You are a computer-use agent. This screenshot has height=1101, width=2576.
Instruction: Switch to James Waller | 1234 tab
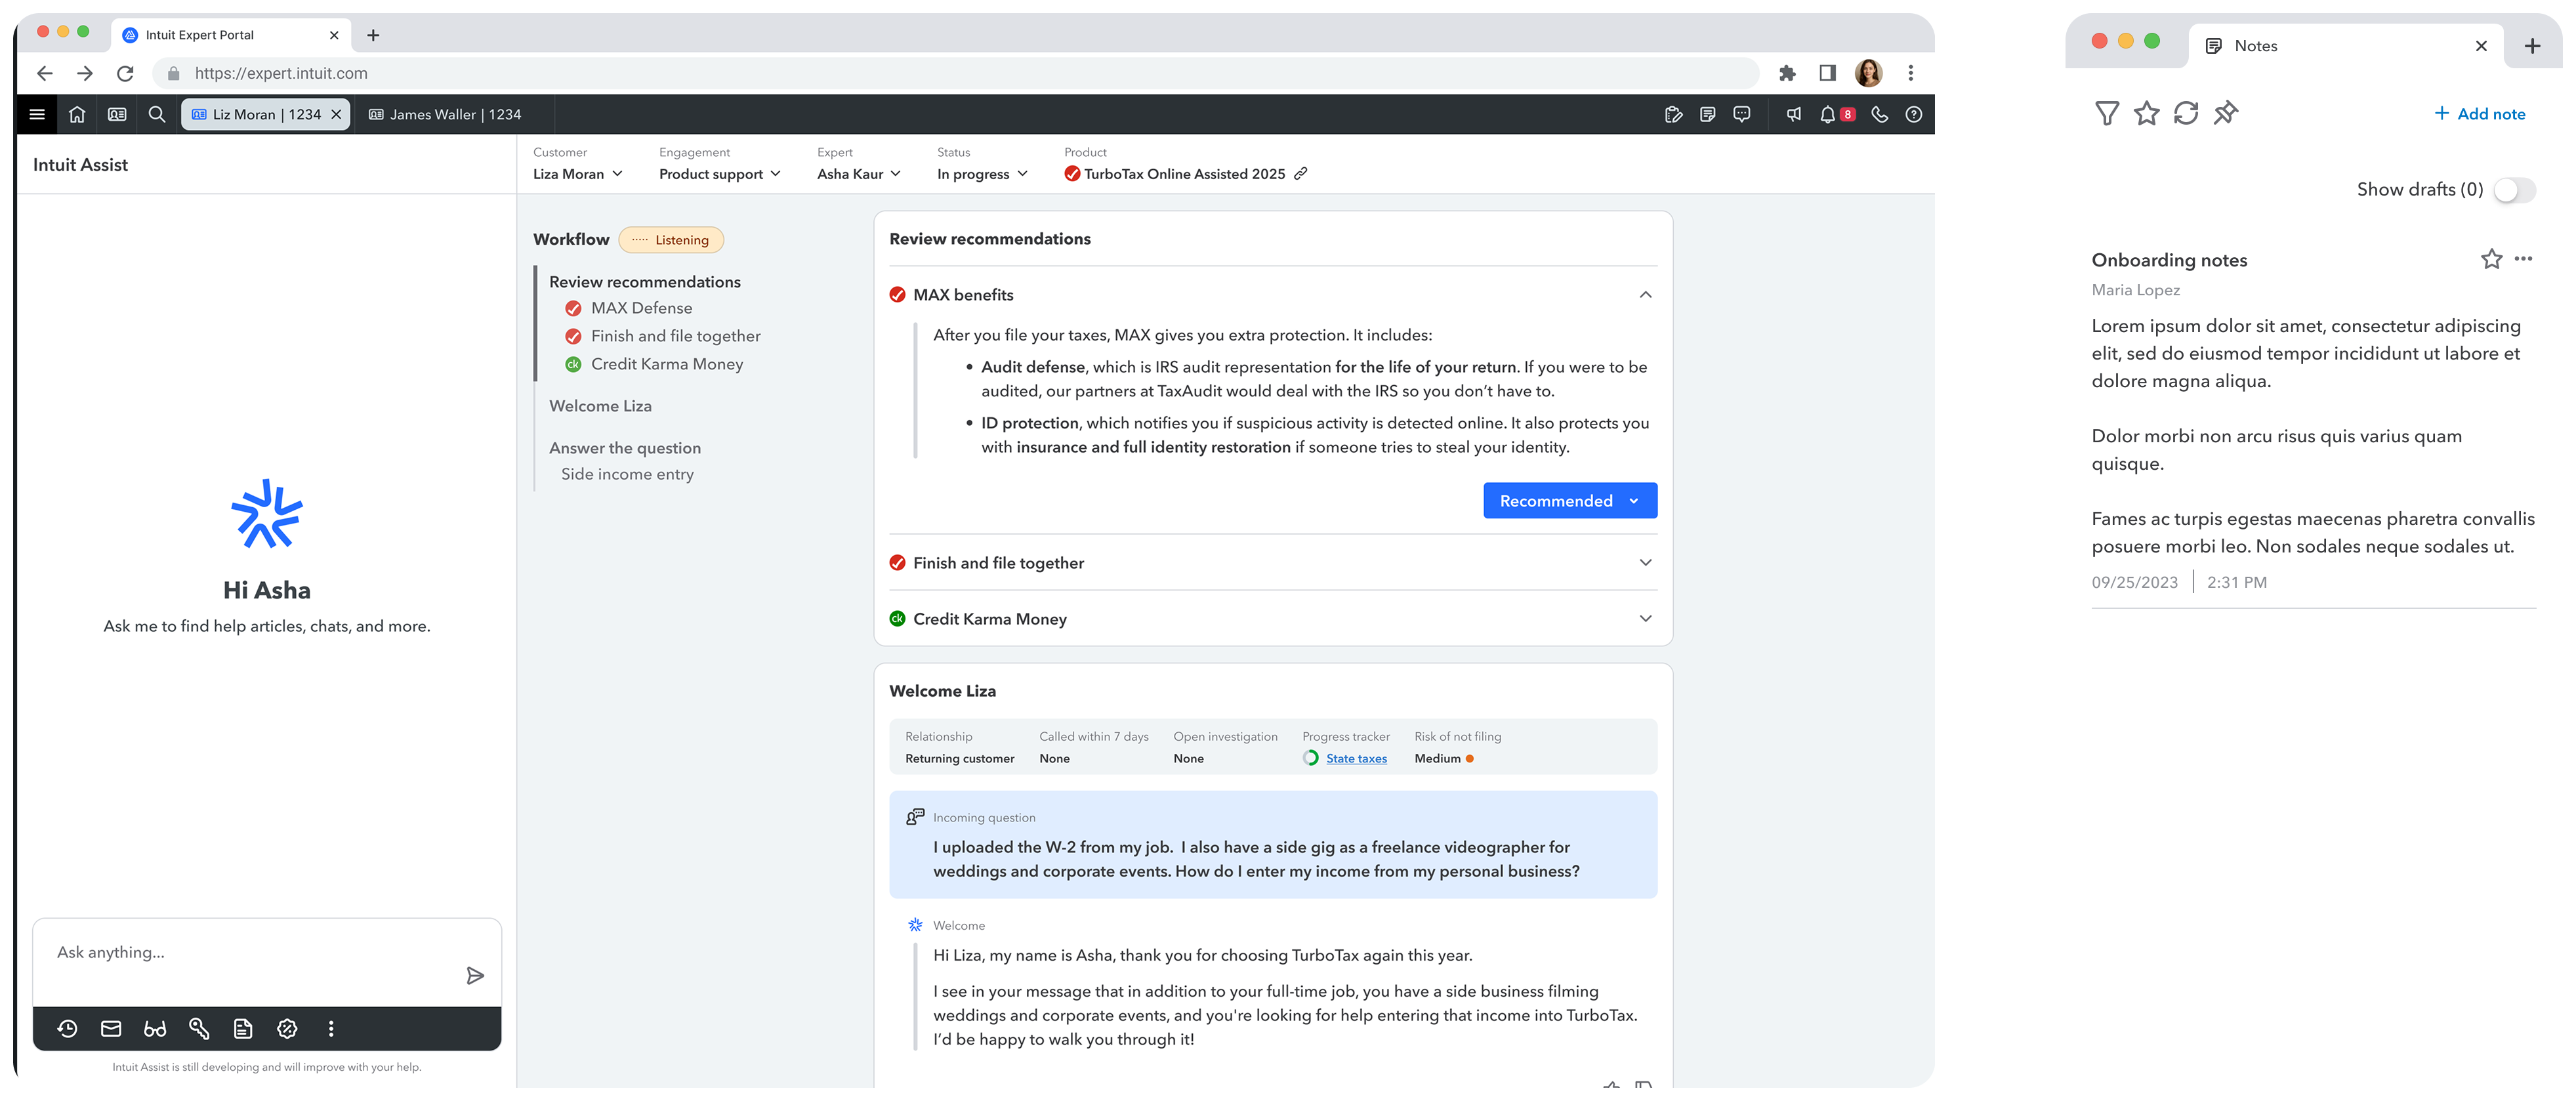coord(445,114)
